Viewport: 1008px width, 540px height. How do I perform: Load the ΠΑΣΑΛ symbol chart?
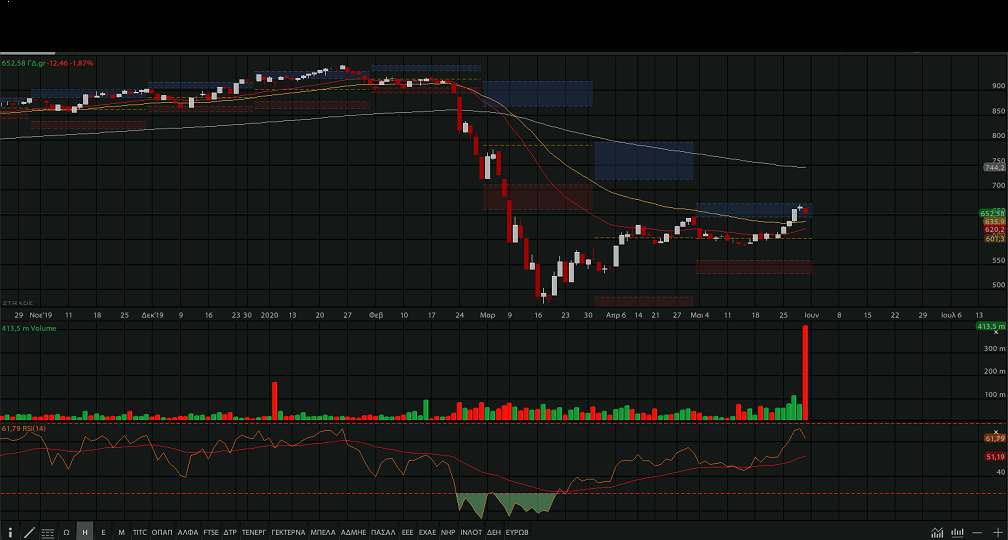(x=383, y=532)
